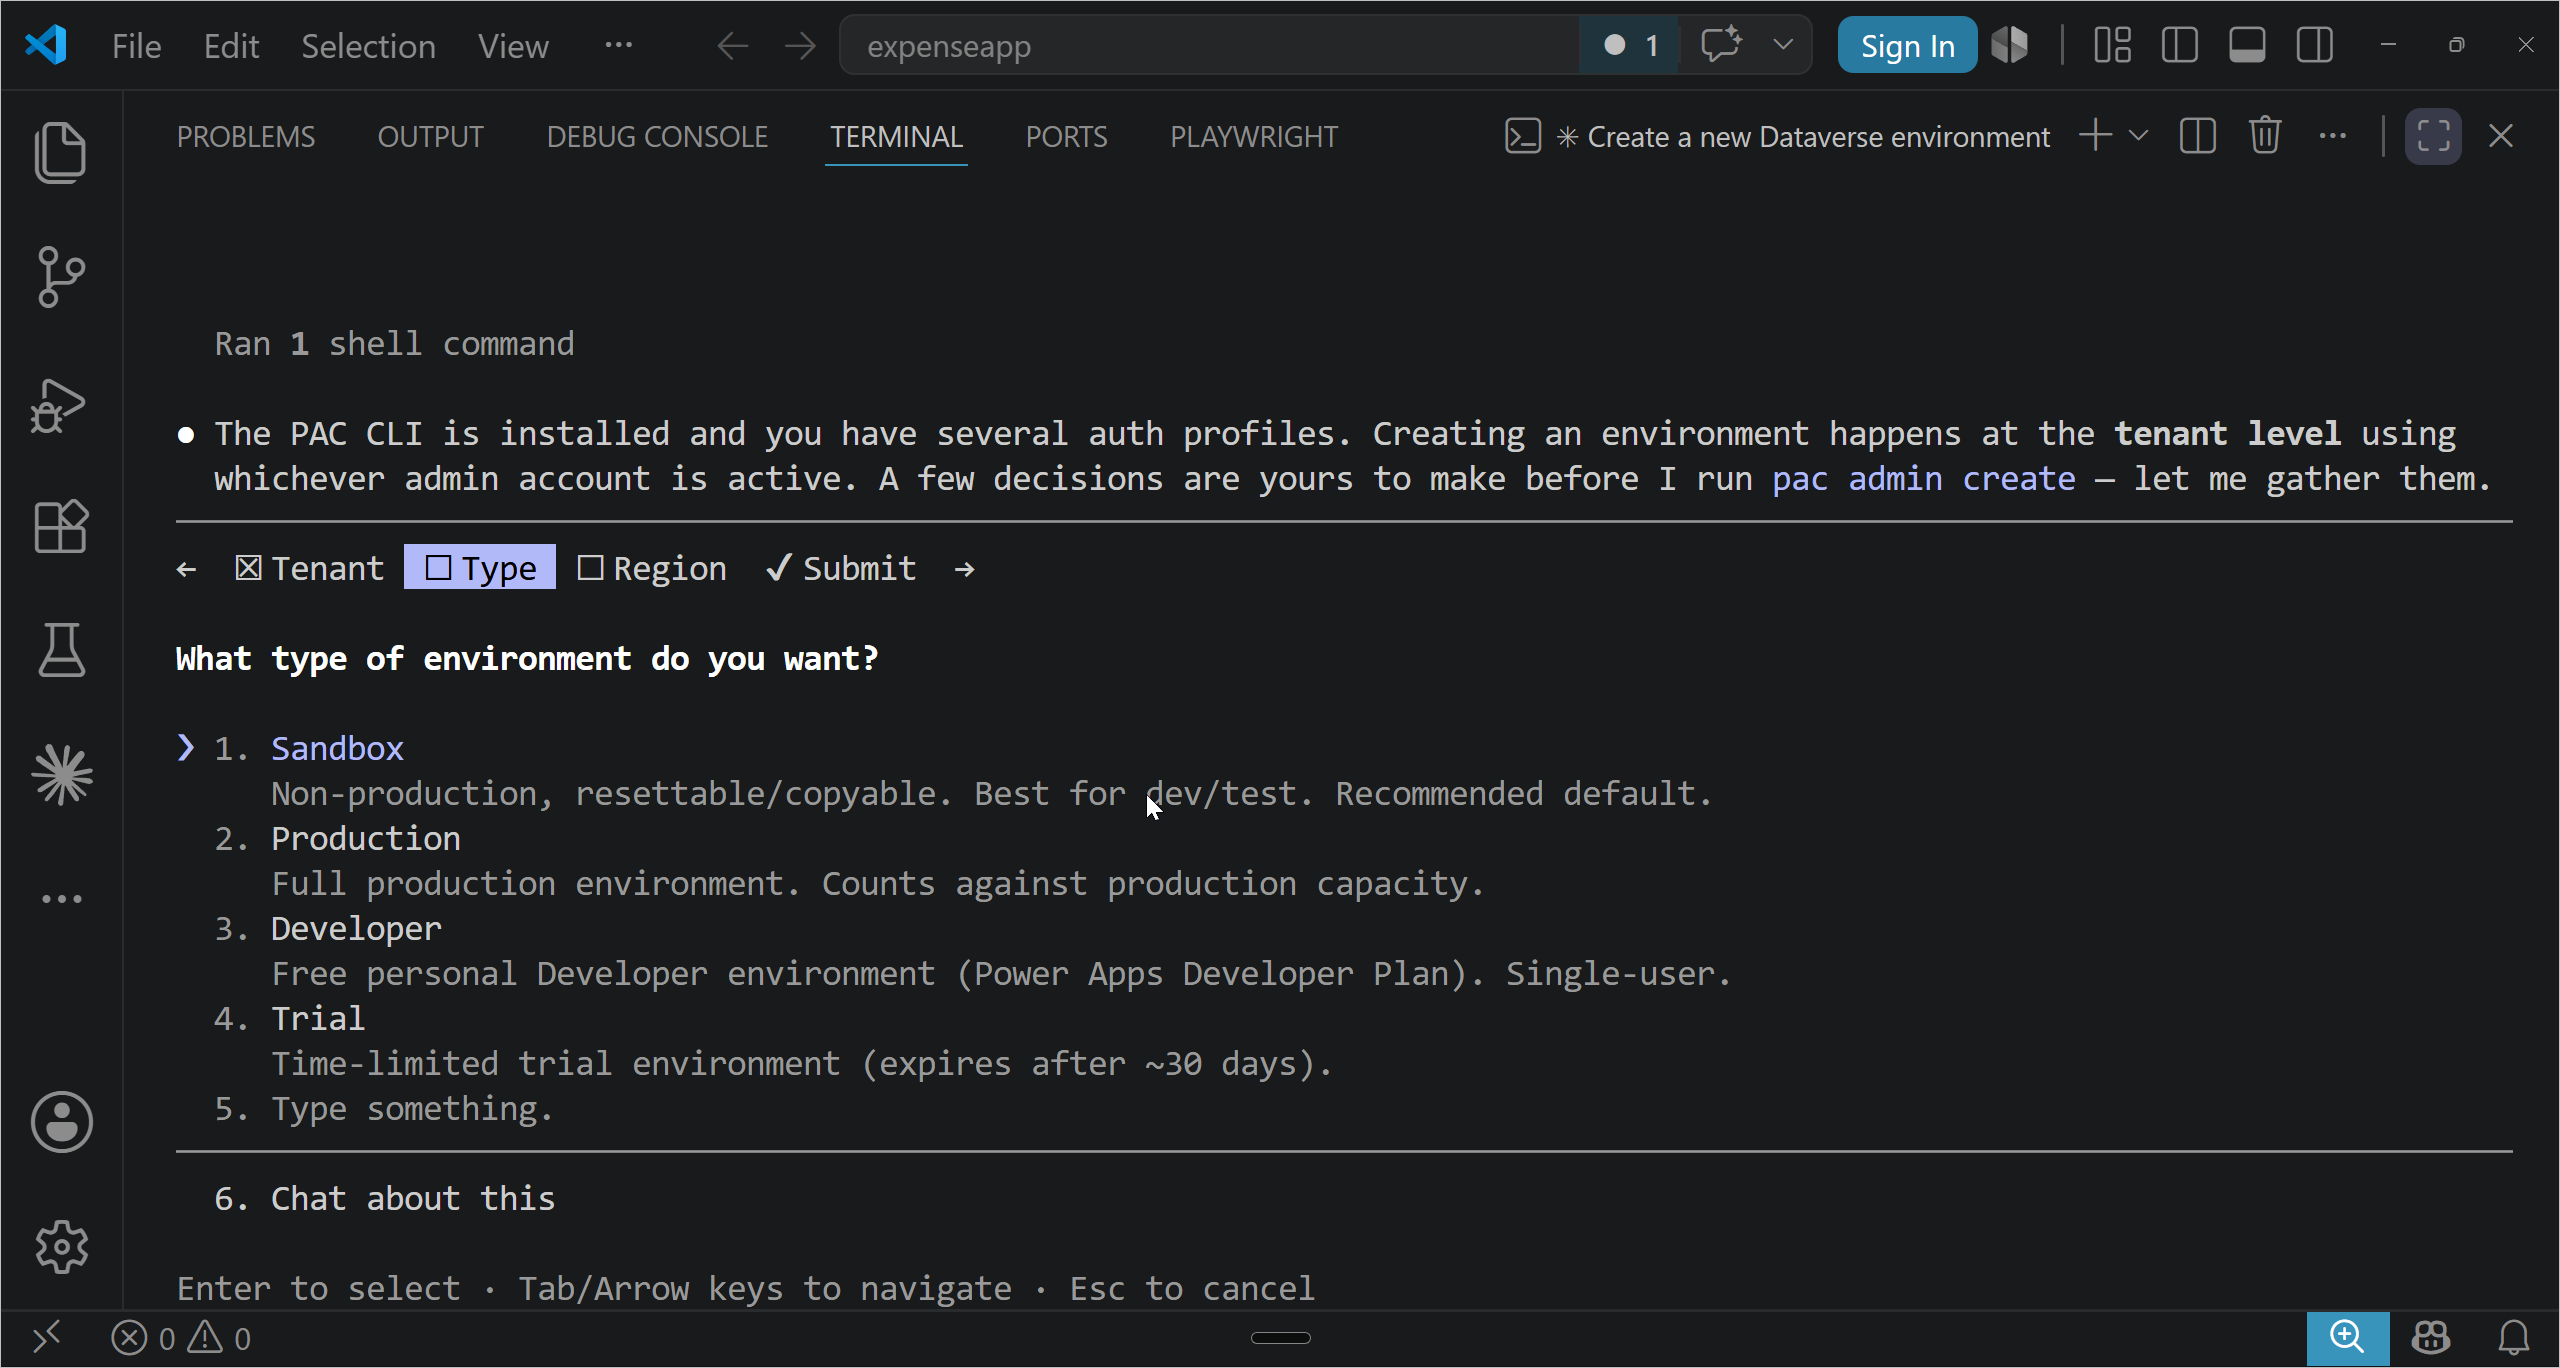Open the Edit menu
2560x1368 pixels.
coord(231,46)
